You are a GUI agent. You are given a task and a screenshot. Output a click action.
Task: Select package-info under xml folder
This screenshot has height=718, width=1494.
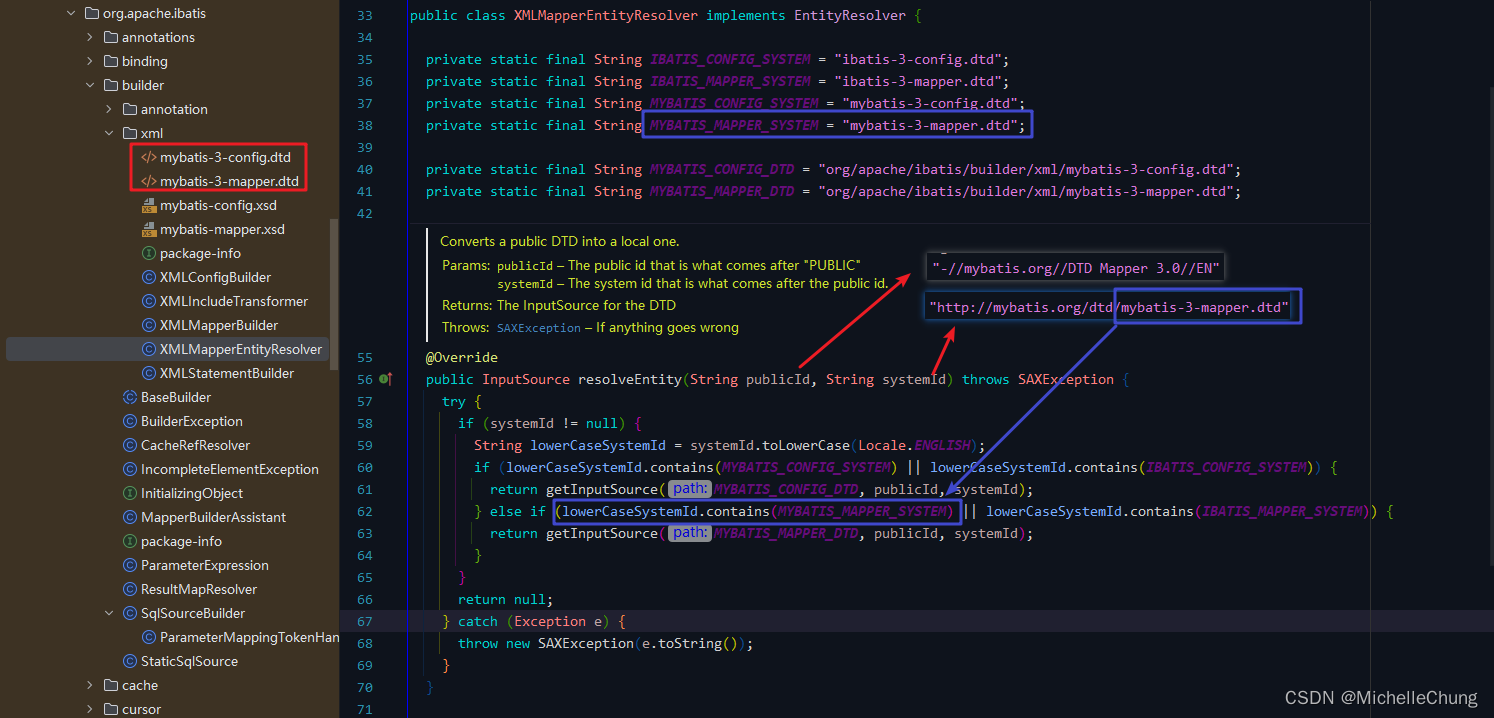(x=200, y=253)
